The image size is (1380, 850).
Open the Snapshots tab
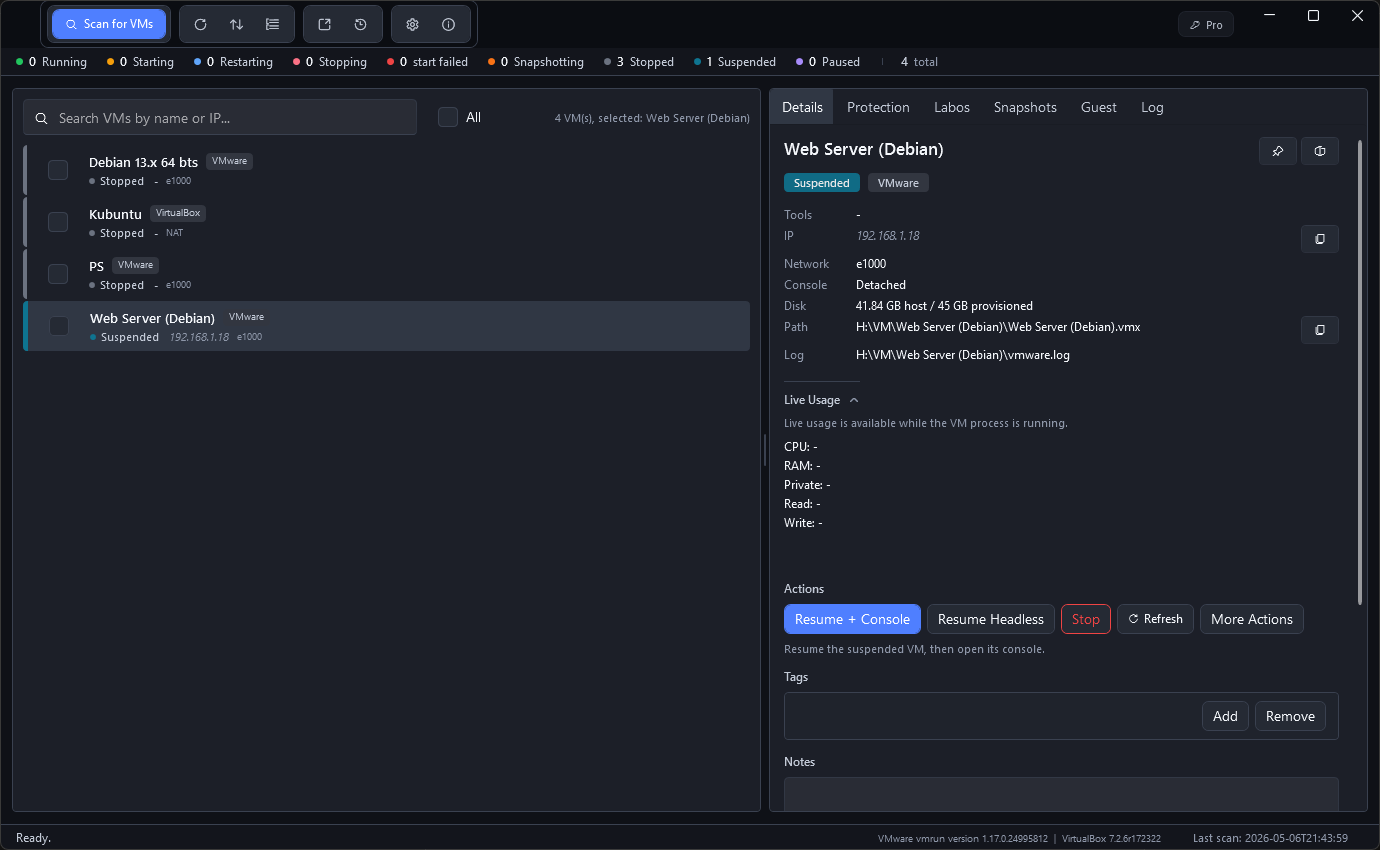pyautogui.click(x=1025, y=107)
